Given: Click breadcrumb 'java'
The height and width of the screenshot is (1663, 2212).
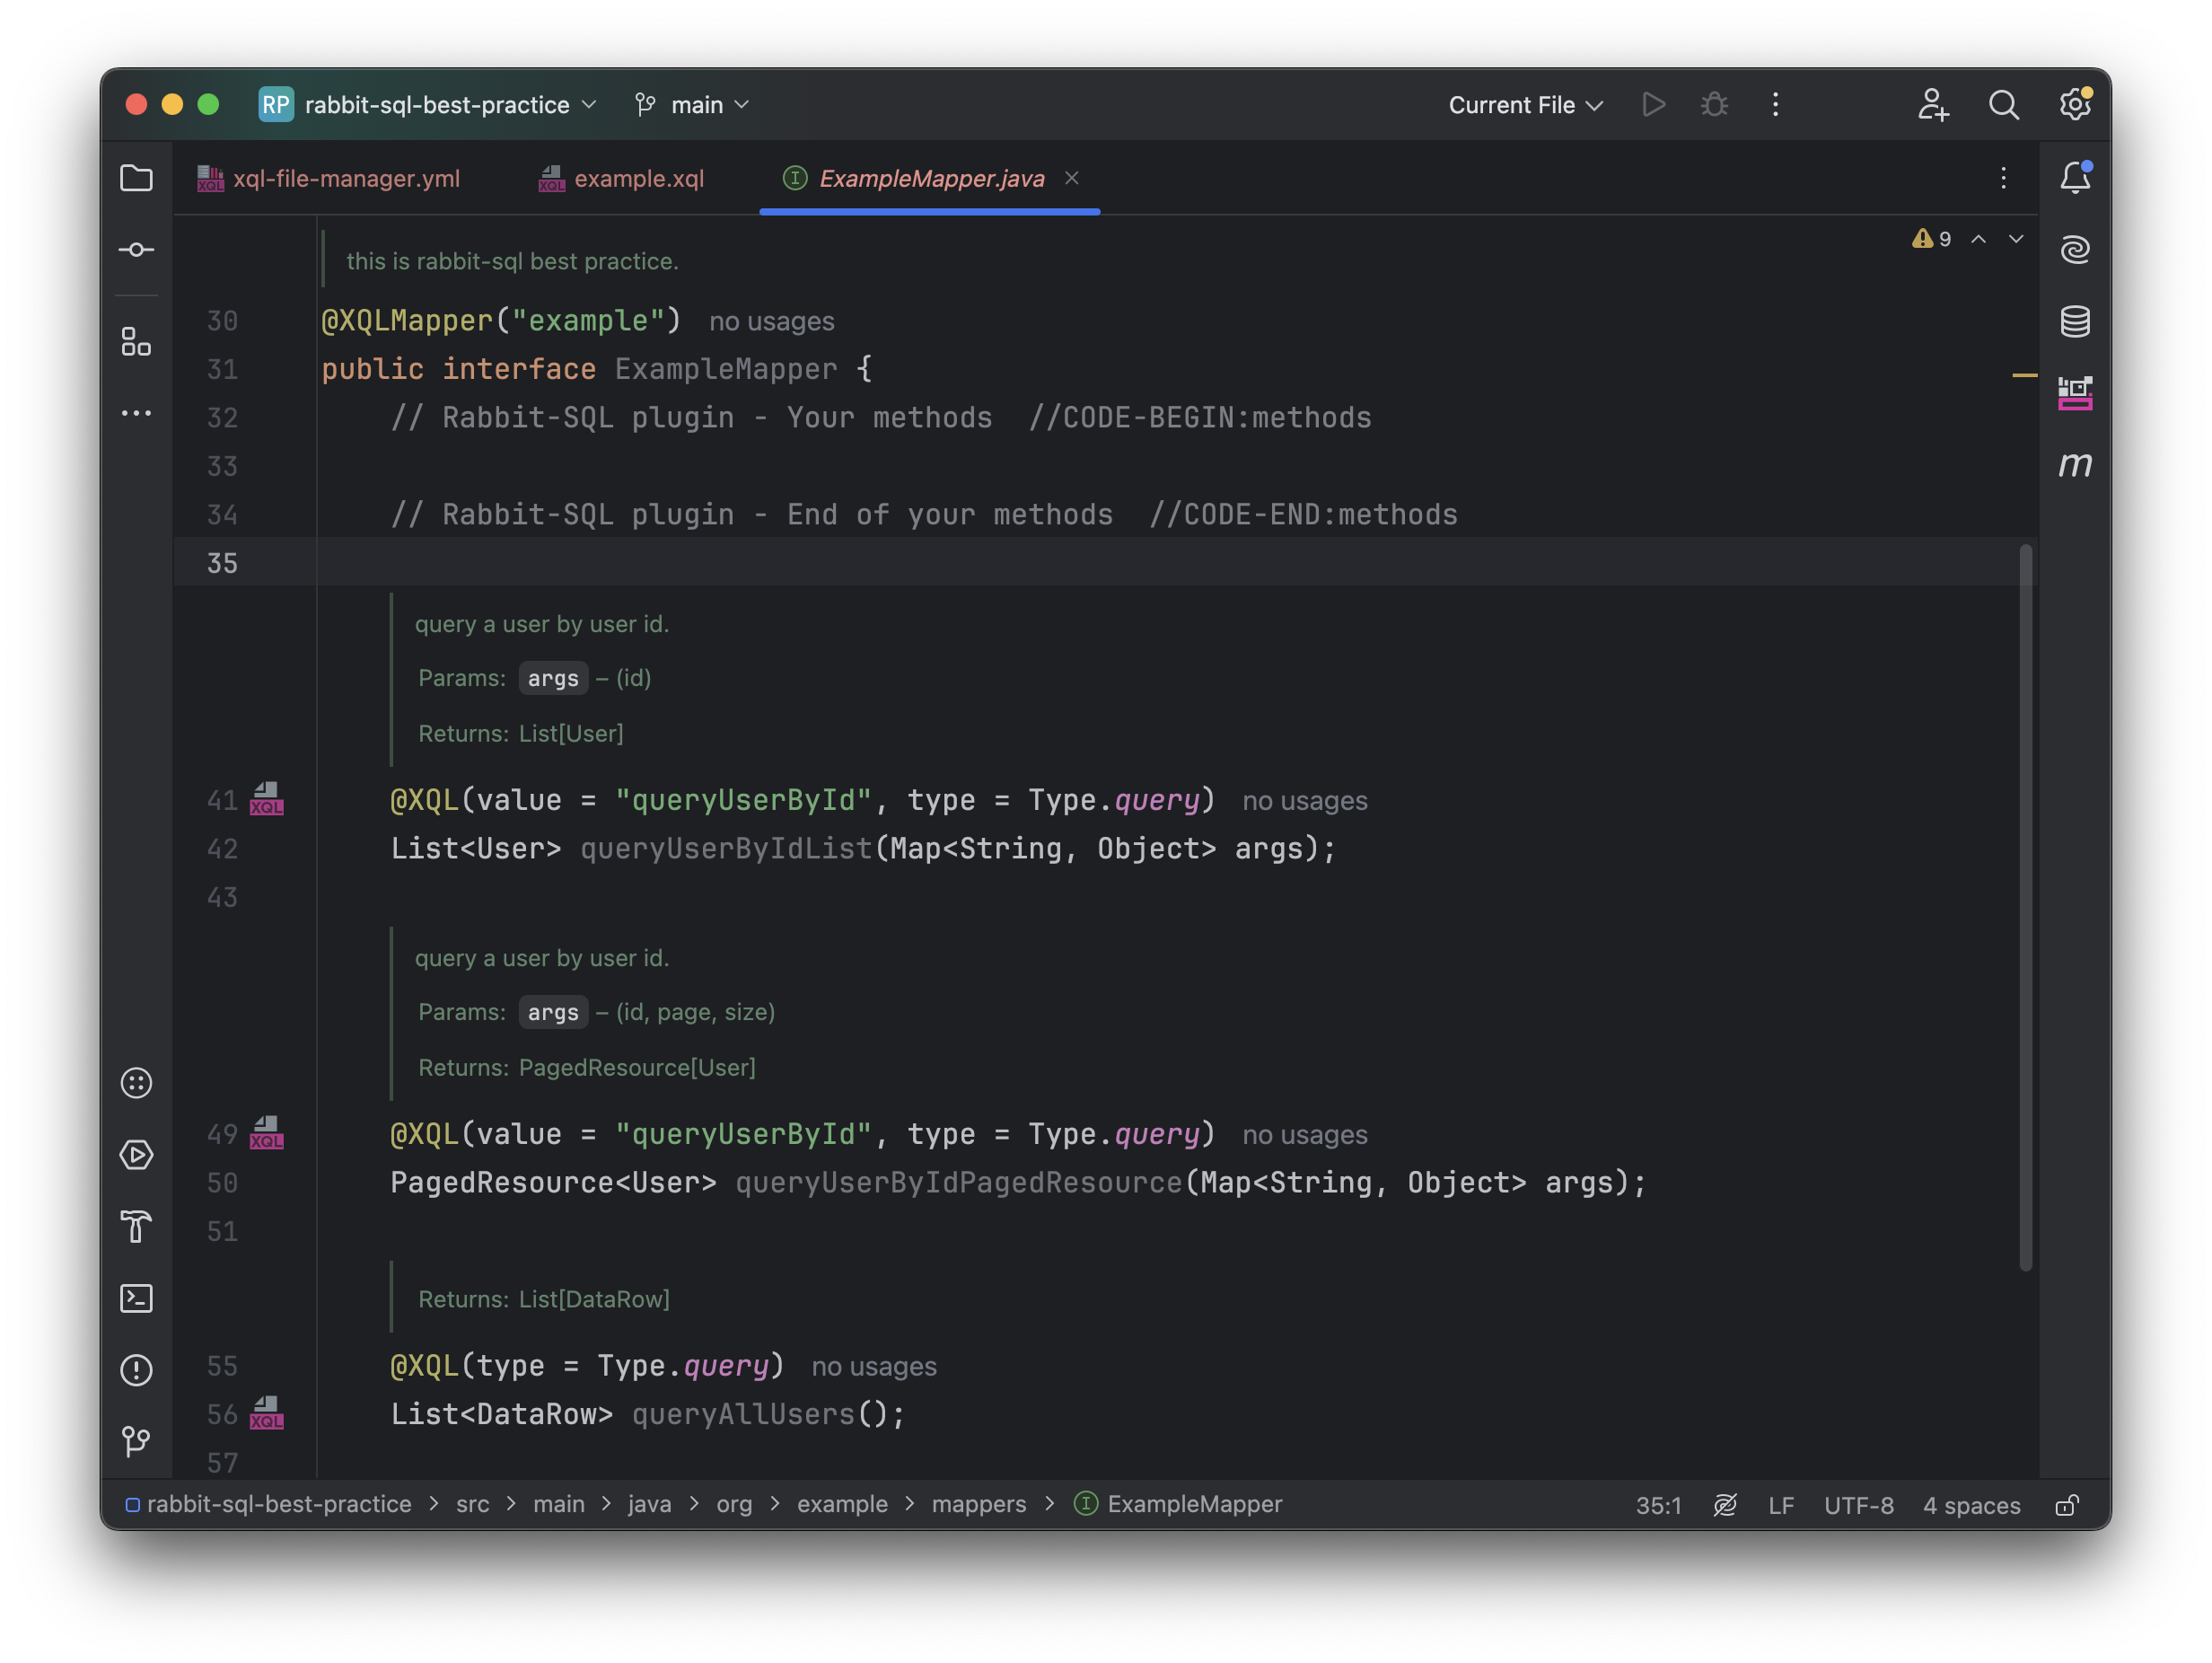Looking at the screenshot, I should click(649, 1504).
